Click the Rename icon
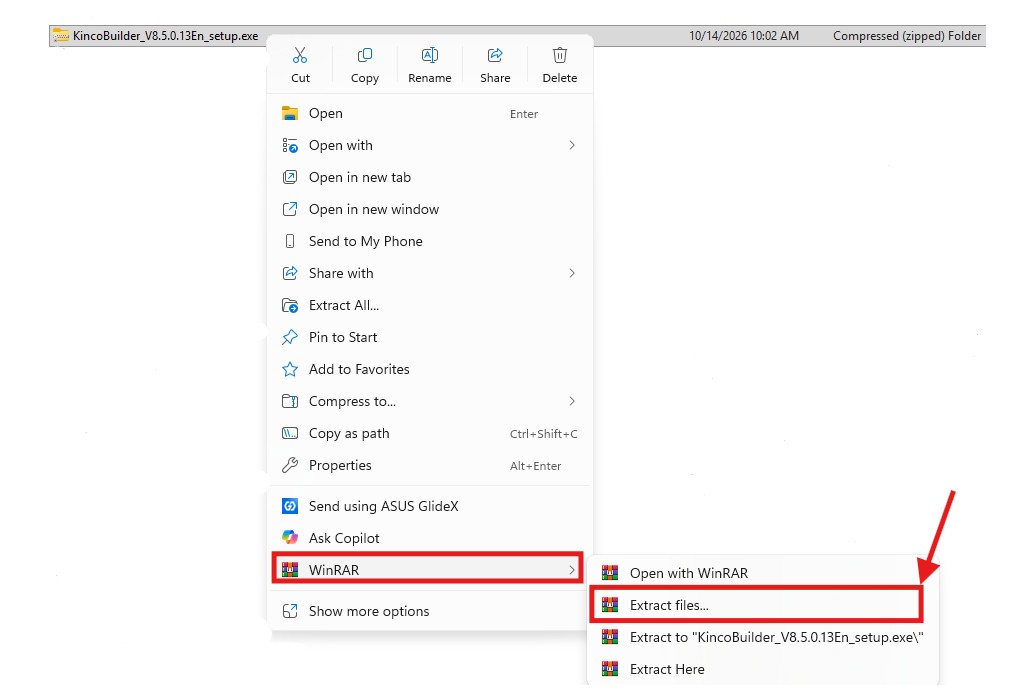The height and width of the screenshot is (695, 1011). [x=429, y=55]
